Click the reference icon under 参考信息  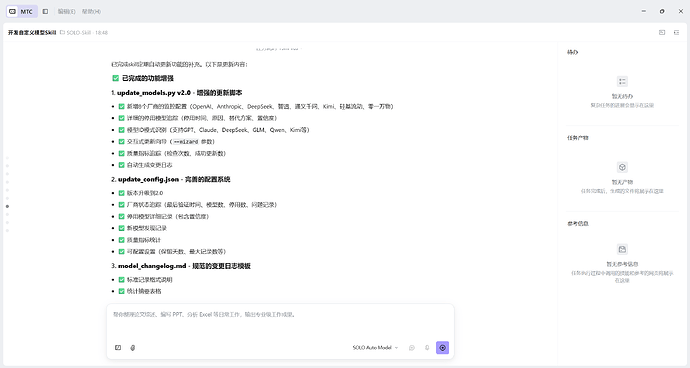click(x=622, y=249)
